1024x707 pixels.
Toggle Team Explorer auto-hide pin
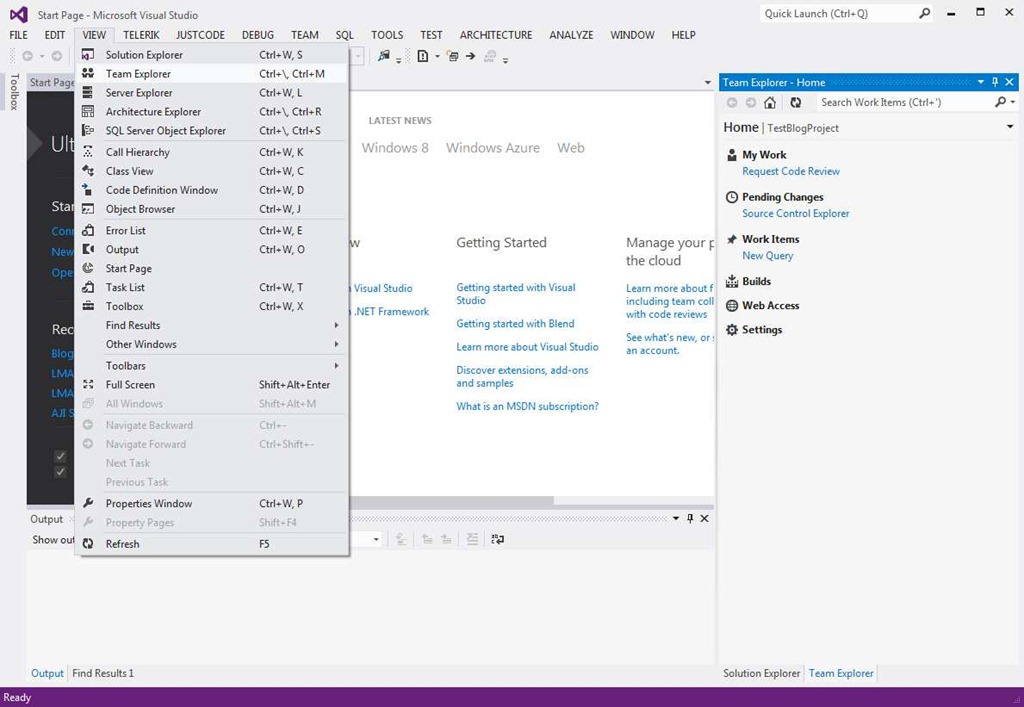click(x=995, y=82)
